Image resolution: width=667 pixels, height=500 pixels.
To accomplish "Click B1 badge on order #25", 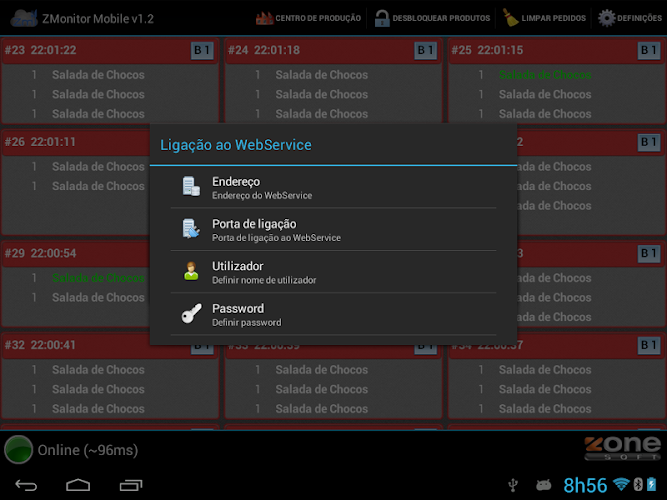I will [x=648, y=50].
